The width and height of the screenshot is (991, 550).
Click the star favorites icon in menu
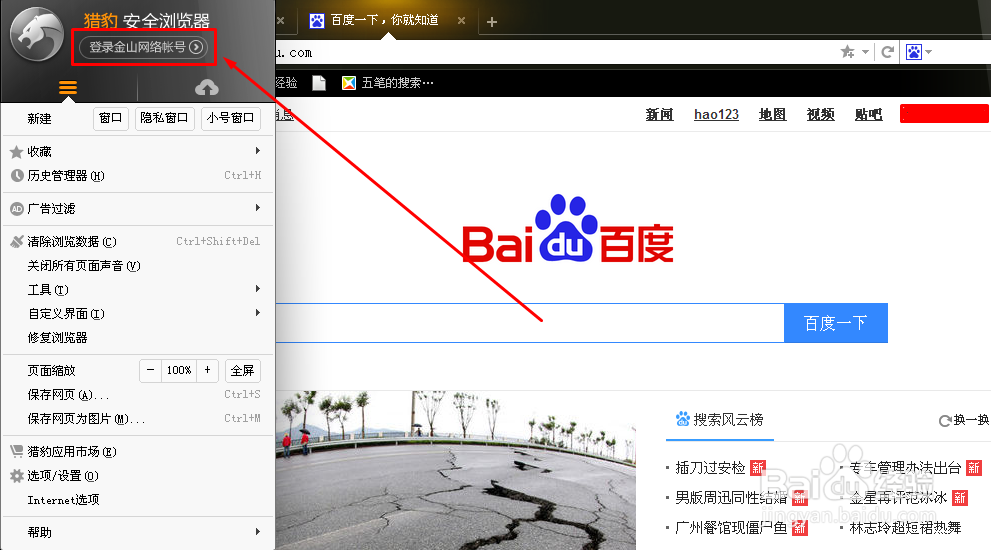point(16,152)
